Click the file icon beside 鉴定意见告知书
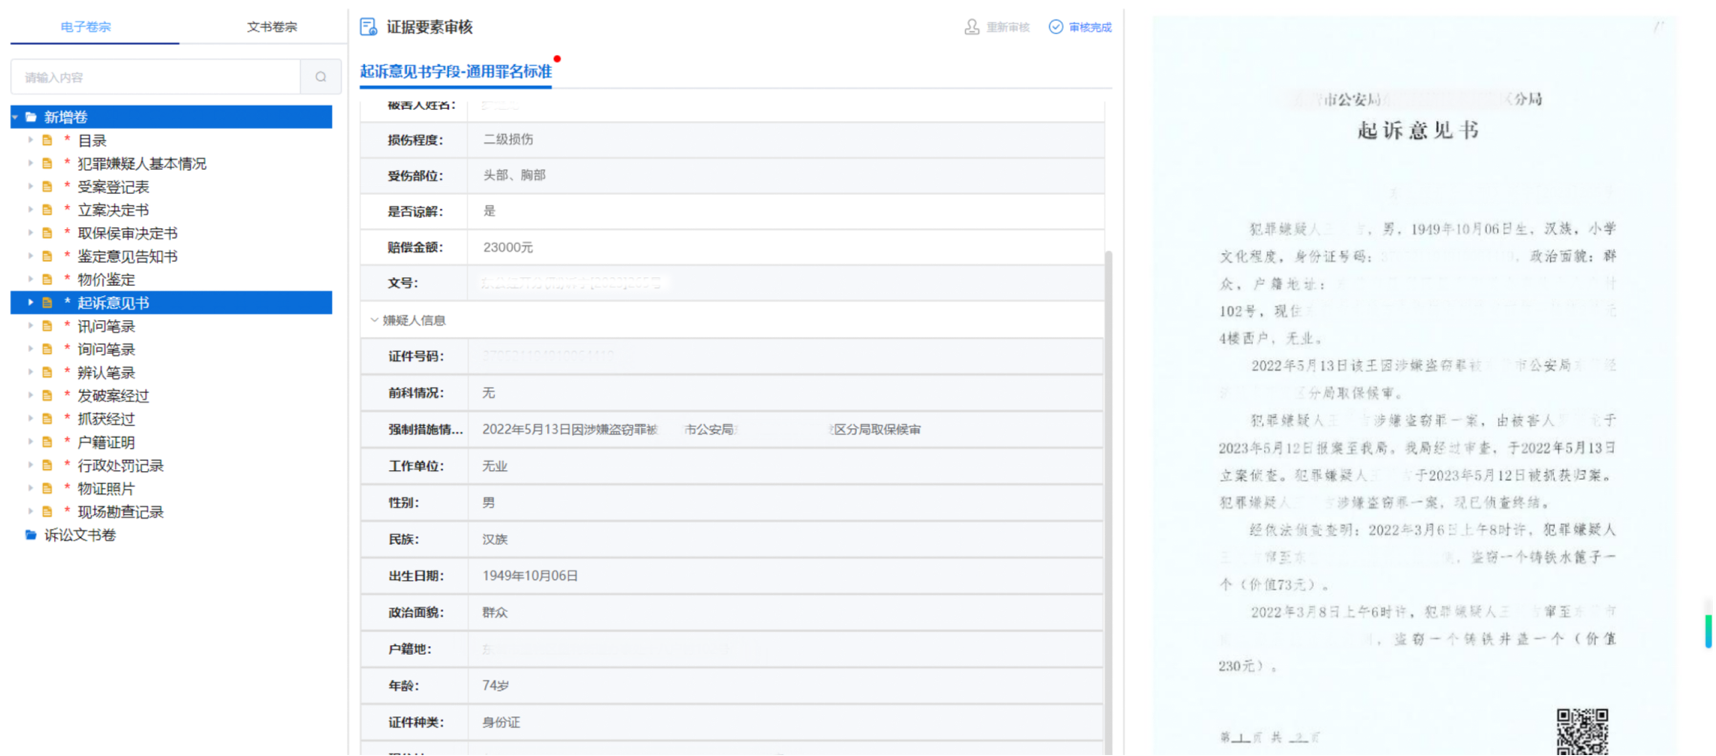1716x756 pixels. pos(47,256)
